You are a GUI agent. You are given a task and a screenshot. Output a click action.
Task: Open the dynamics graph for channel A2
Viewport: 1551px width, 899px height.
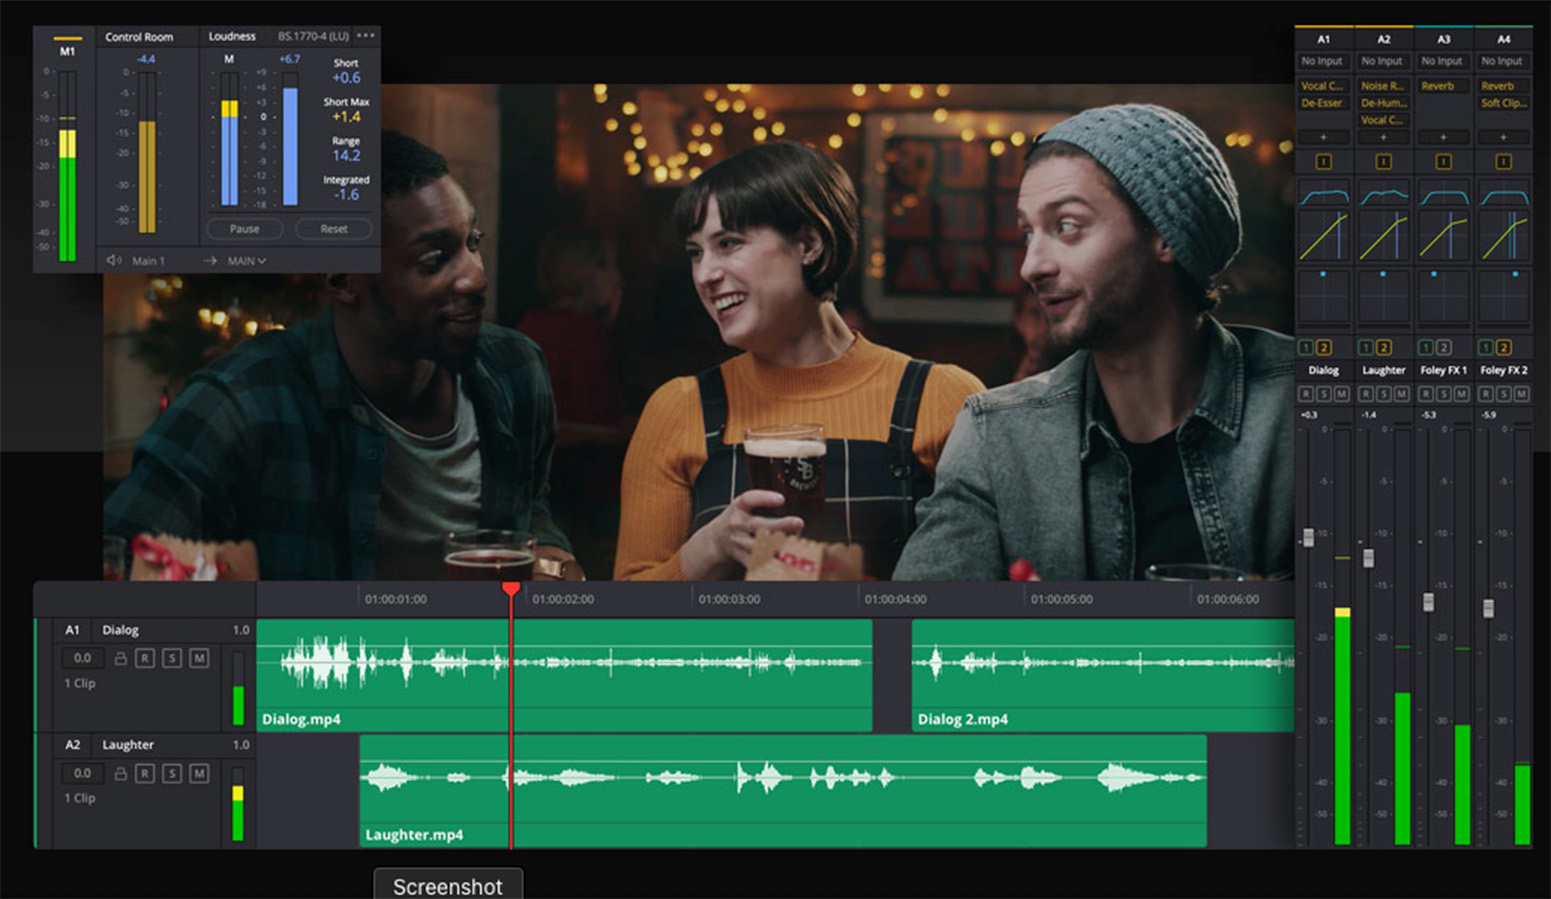tap(1383, 237)
